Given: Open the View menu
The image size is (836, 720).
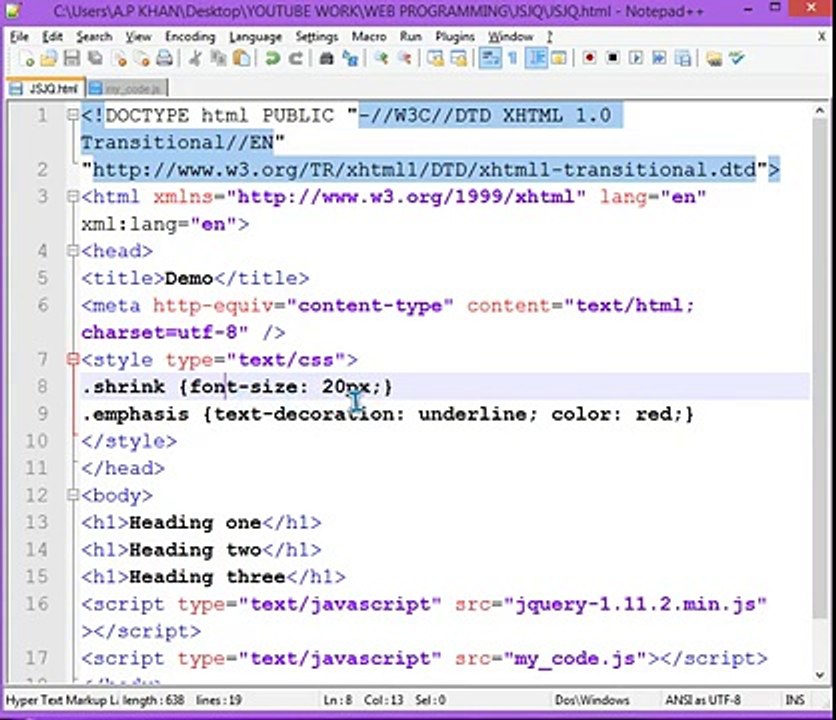Looking at the screenshot, I should (139, 37).
